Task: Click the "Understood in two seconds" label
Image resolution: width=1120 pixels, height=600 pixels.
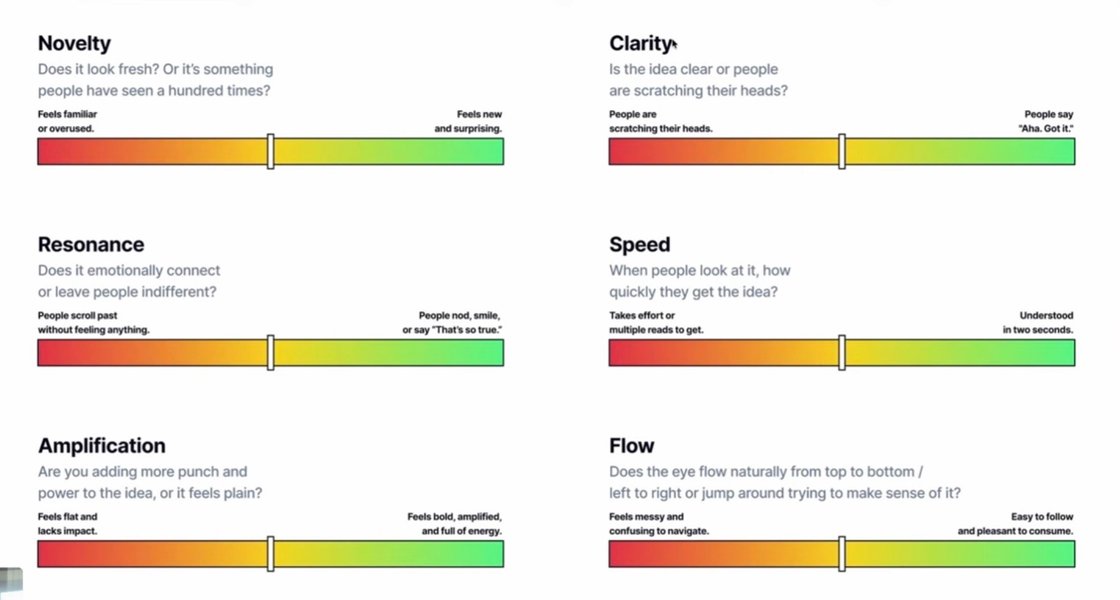Action: pyautogui.click(x=1038, y=322)
